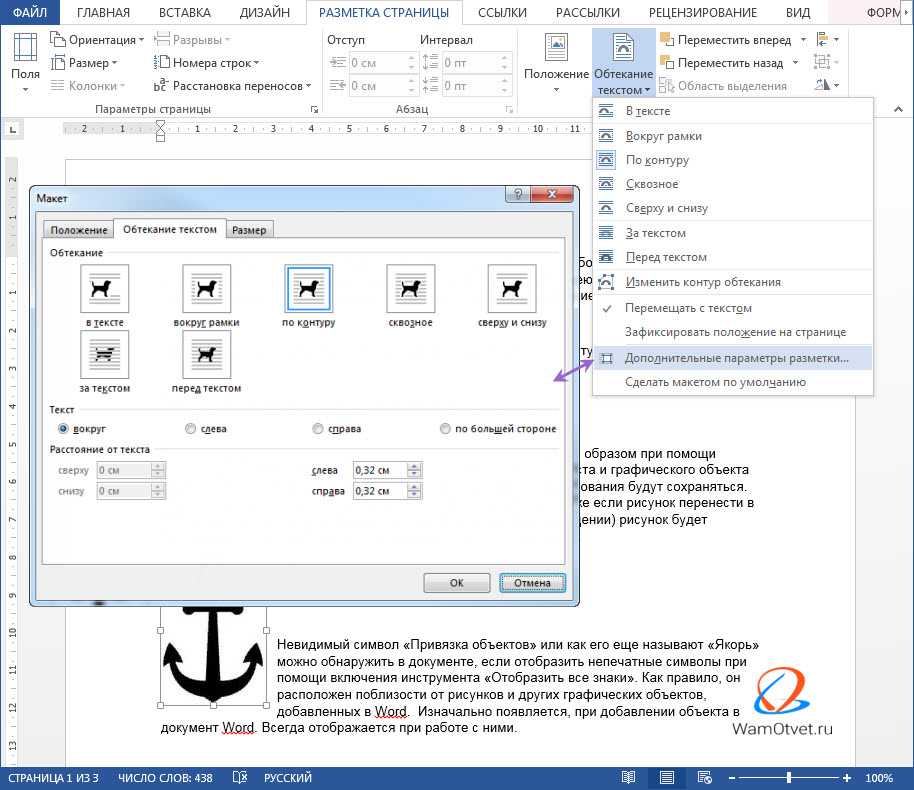This screenshot has width=914, height=790.
Task: Open Параметры страницы dialog launcher
Action: coord(314,109)
